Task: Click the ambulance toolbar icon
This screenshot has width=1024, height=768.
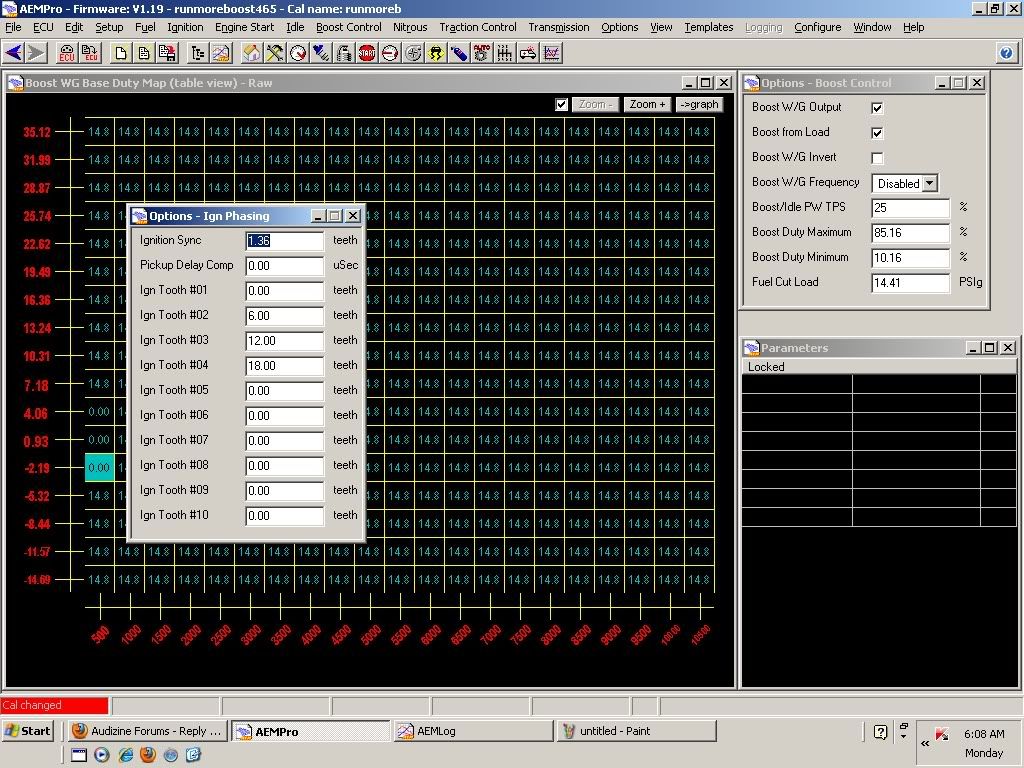Action: coord(528,53)
